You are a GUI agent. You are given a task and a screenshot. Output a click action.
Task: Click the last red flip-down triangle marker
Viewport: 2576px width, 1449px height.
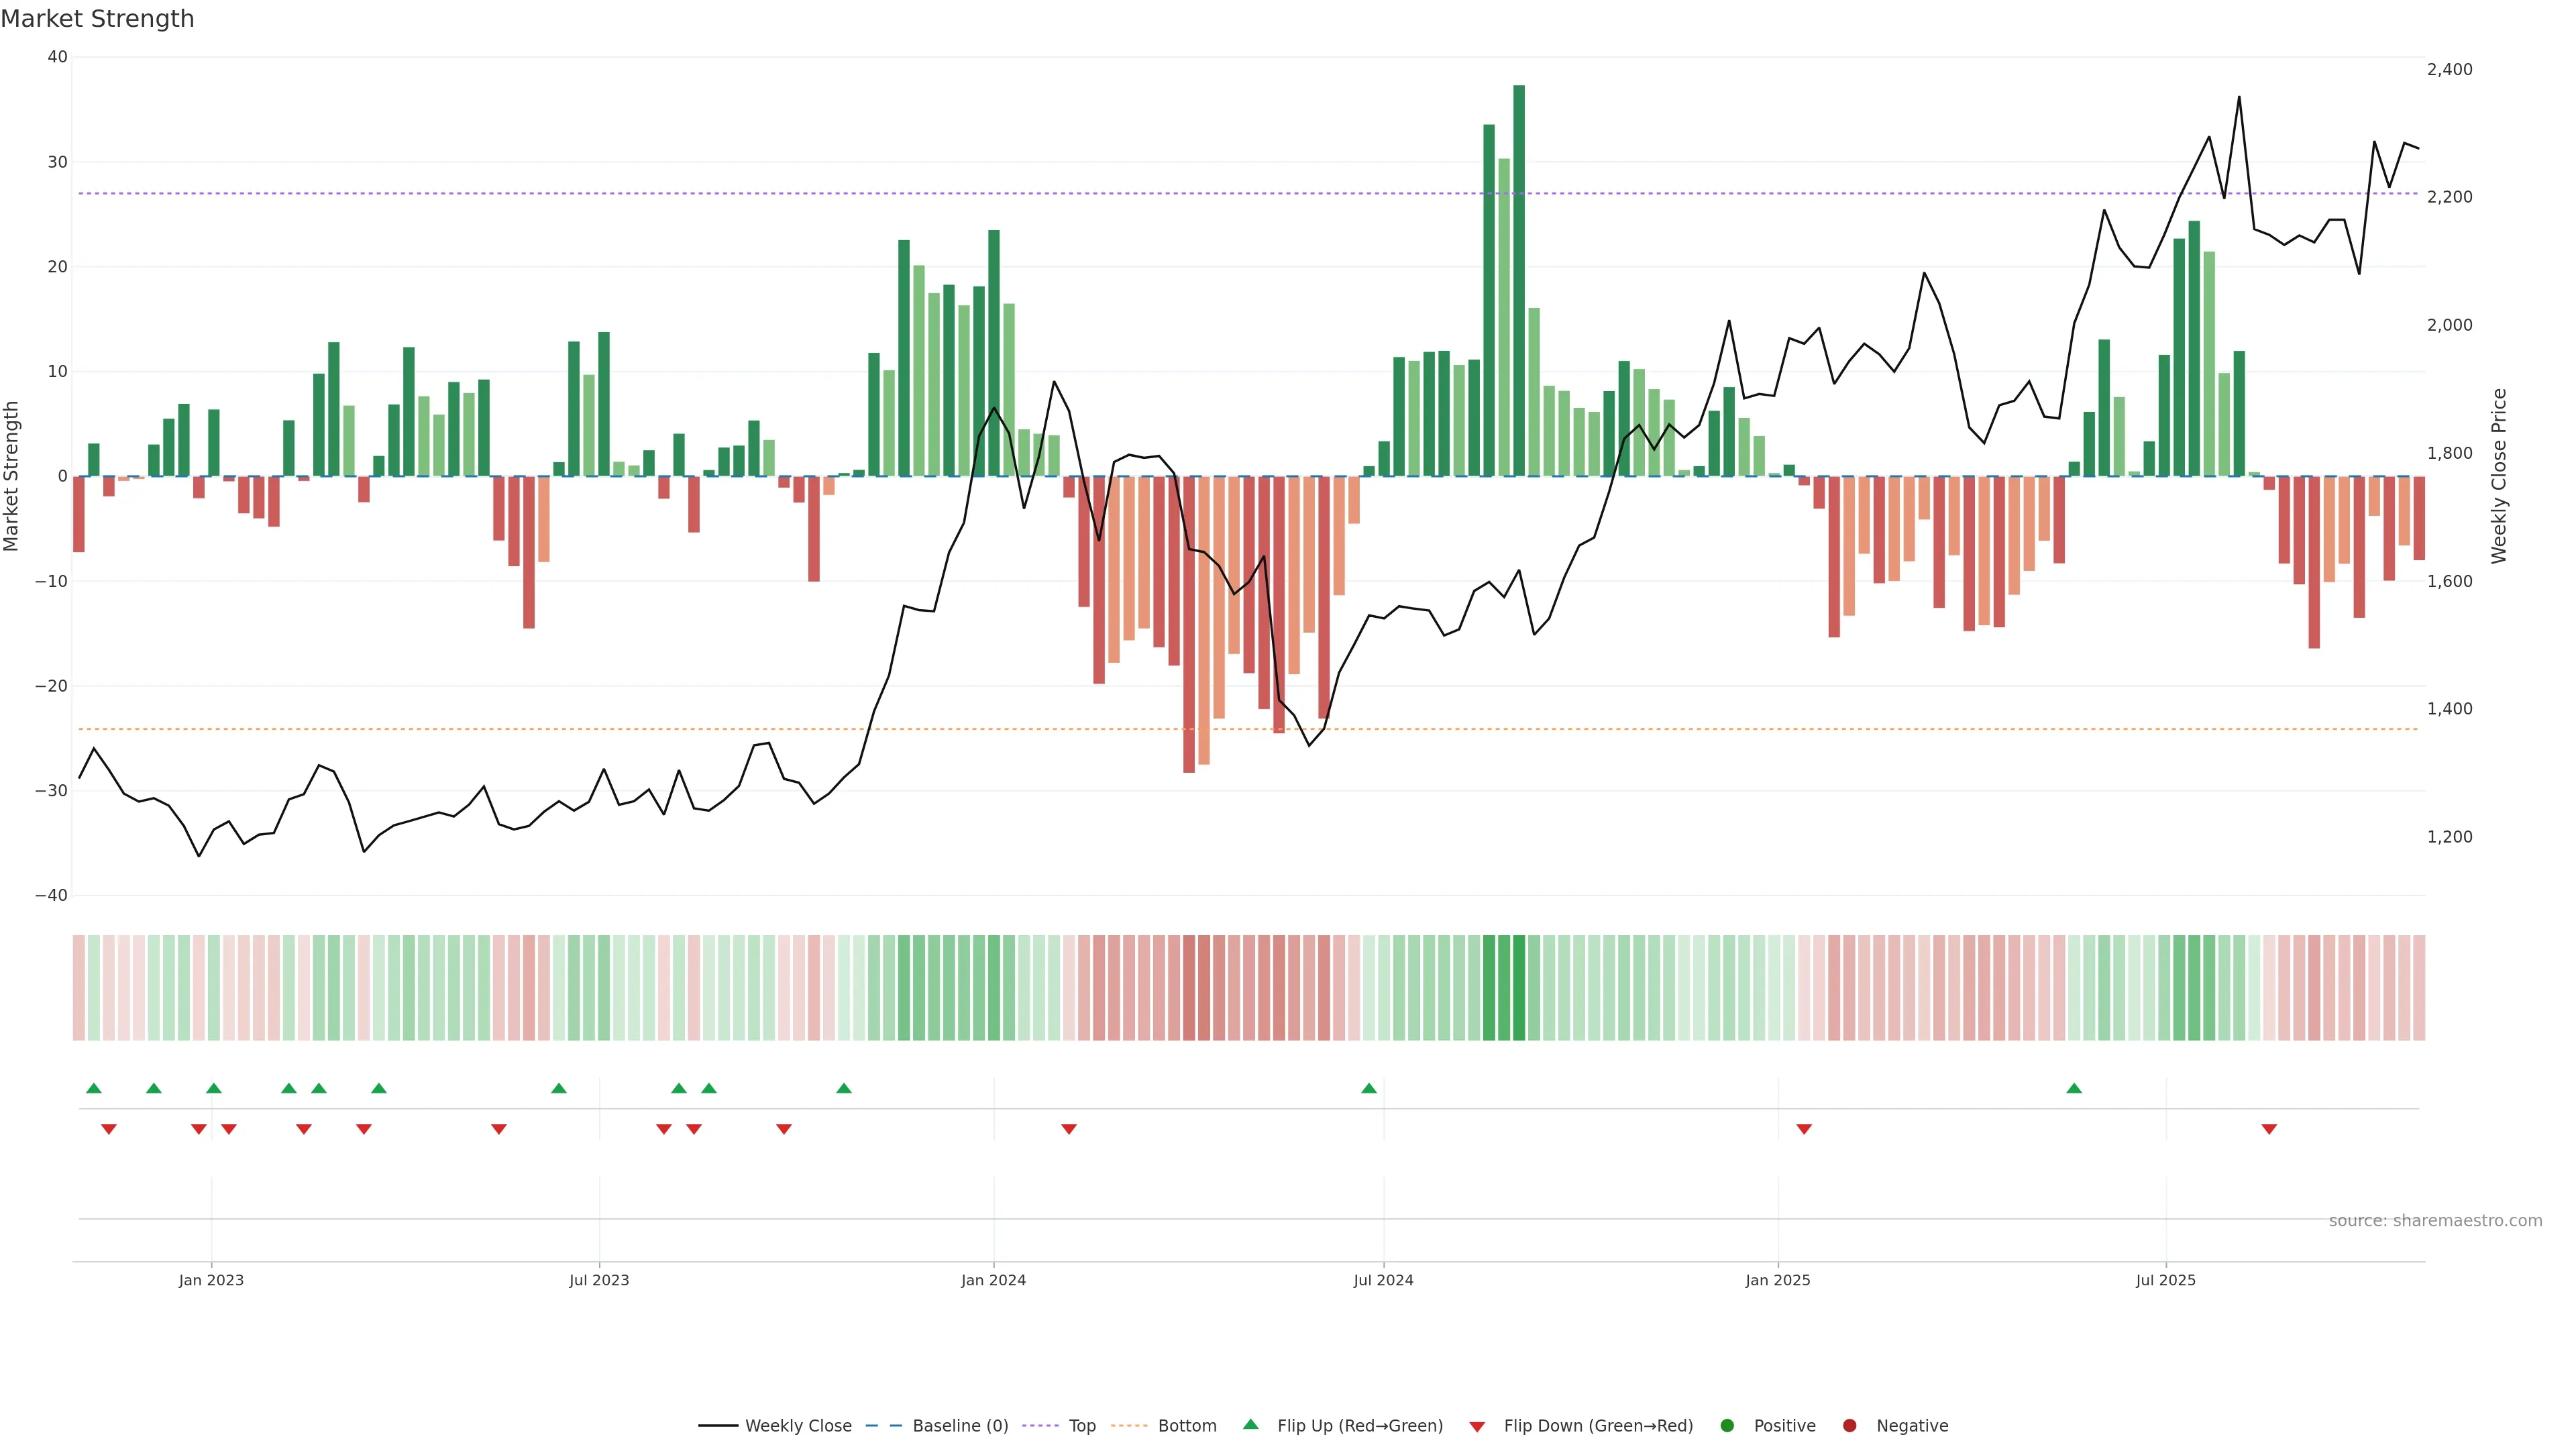coord(2269,1129)
